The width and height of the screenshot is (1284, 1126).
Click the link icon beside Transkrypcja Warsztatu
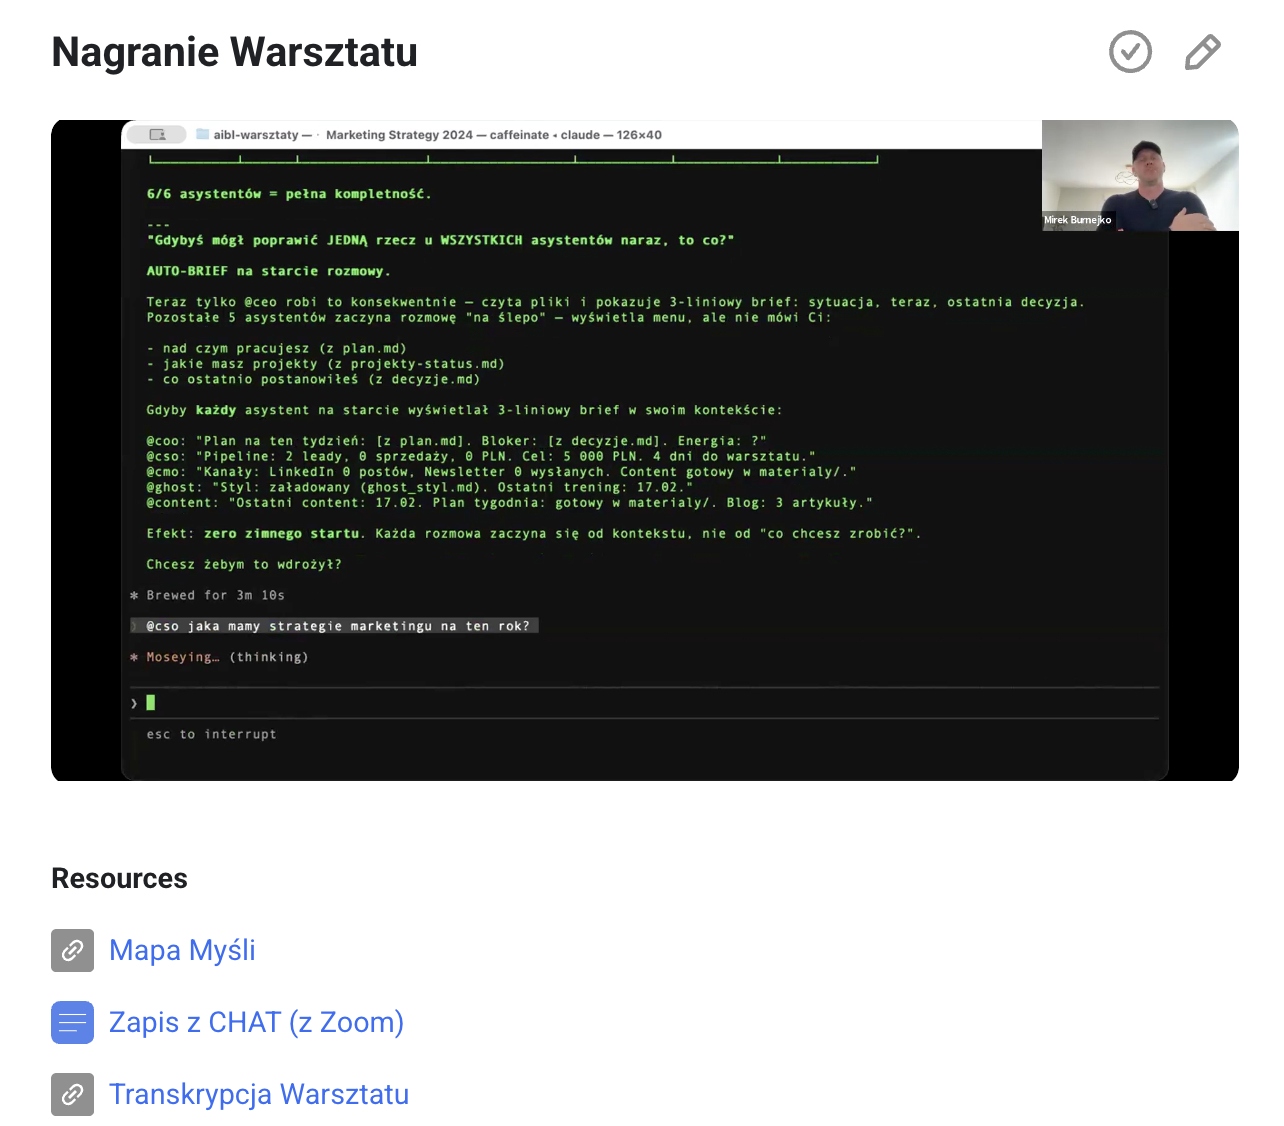[x=72, y=1094]
